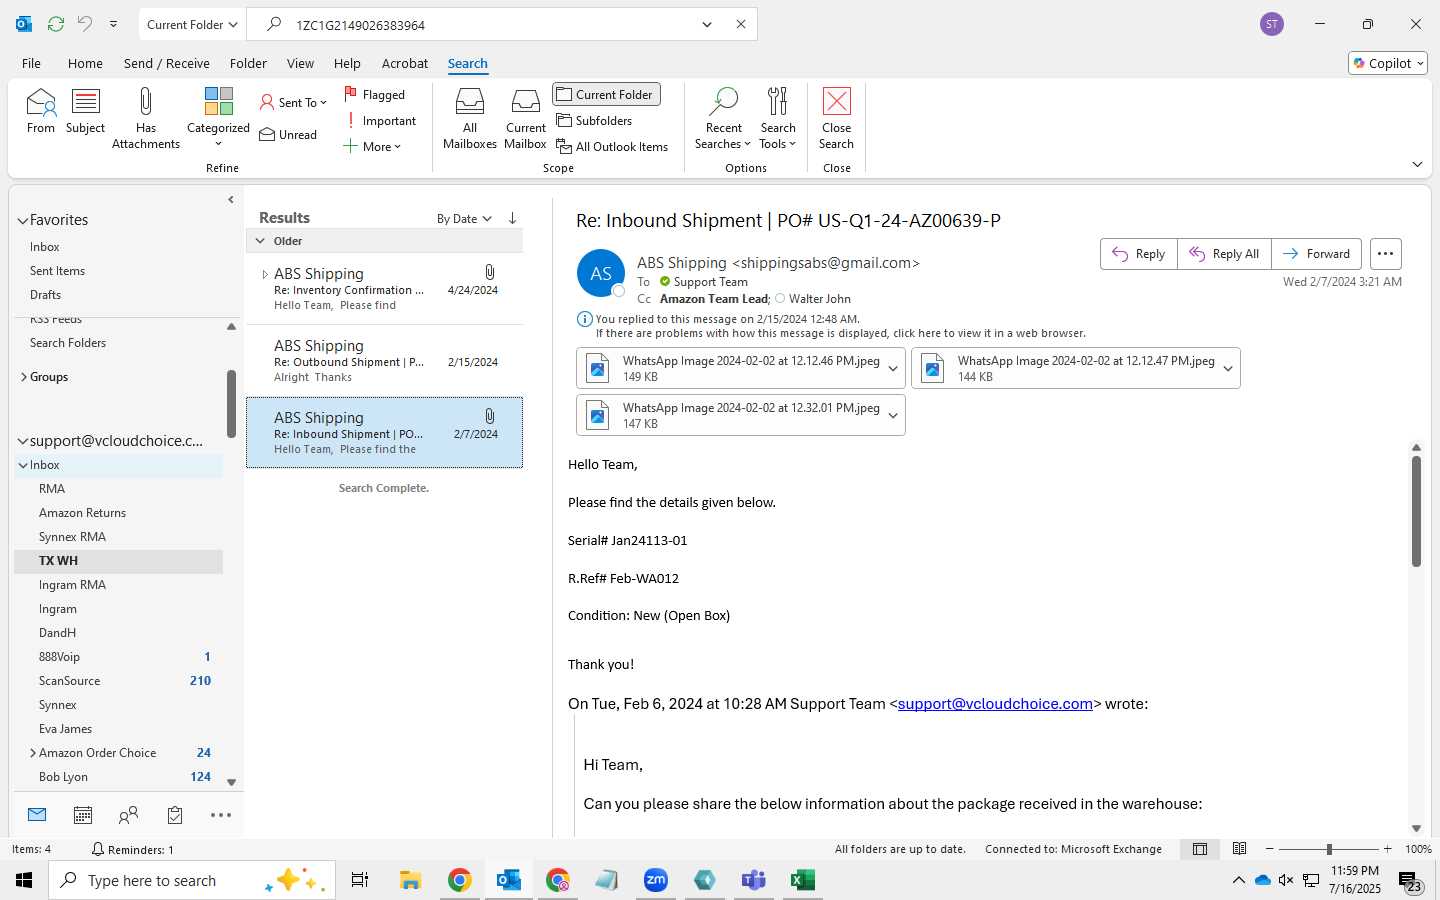This screenshot has width=1440, height=900.
Task: Filter results by Flagged
Action: click(x=375, y=94)
